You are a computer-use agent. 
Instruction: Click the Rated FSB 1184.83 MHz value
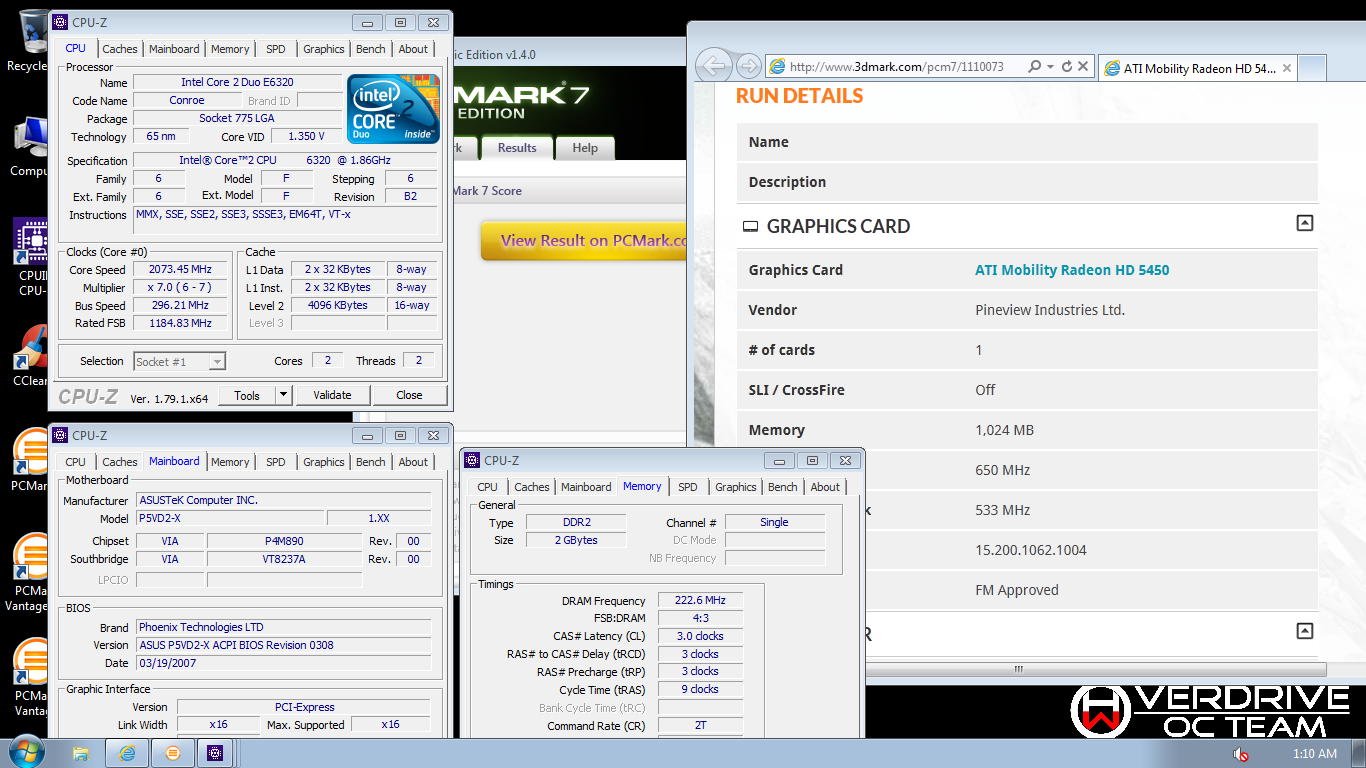[x=179, y=324]
